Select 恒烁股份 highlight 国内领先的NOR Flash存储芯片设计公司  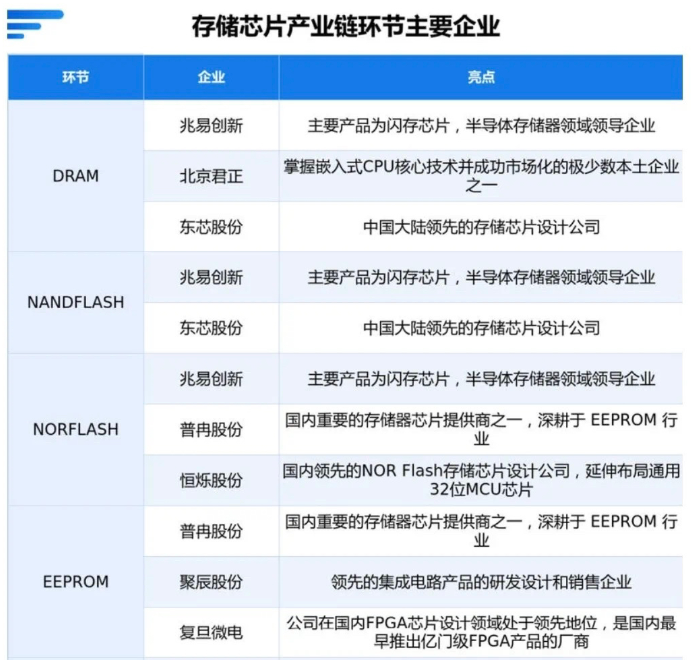point(481,480)
